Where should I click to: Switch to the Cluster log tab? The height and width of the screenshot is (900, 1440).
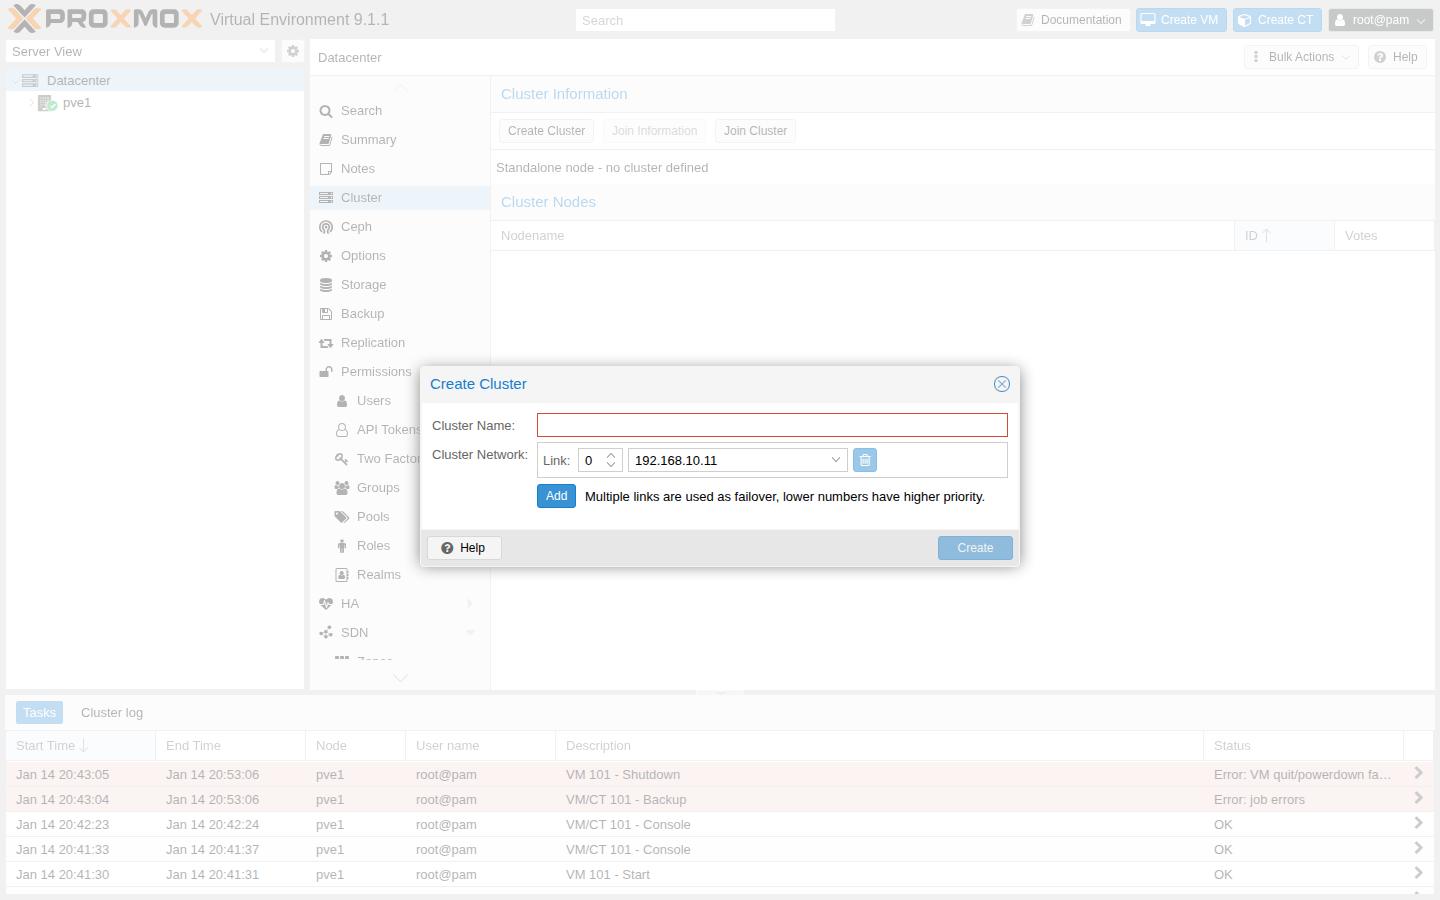(111, 712)
